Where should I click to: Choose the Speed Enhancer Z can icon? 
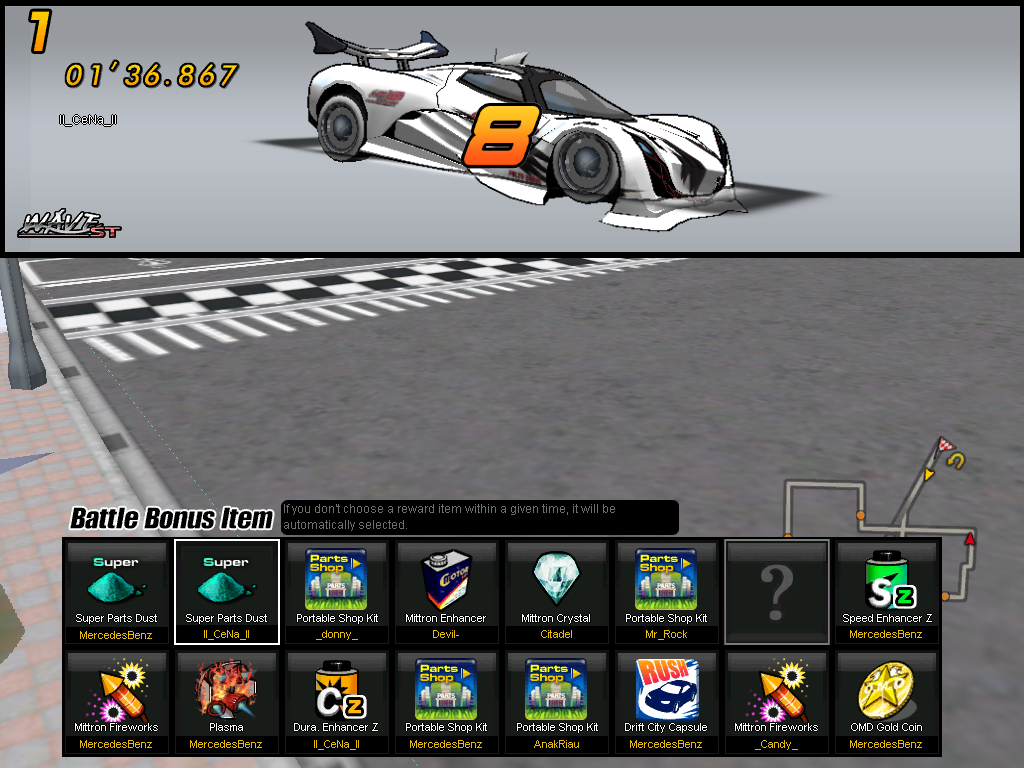pos(889,580)
